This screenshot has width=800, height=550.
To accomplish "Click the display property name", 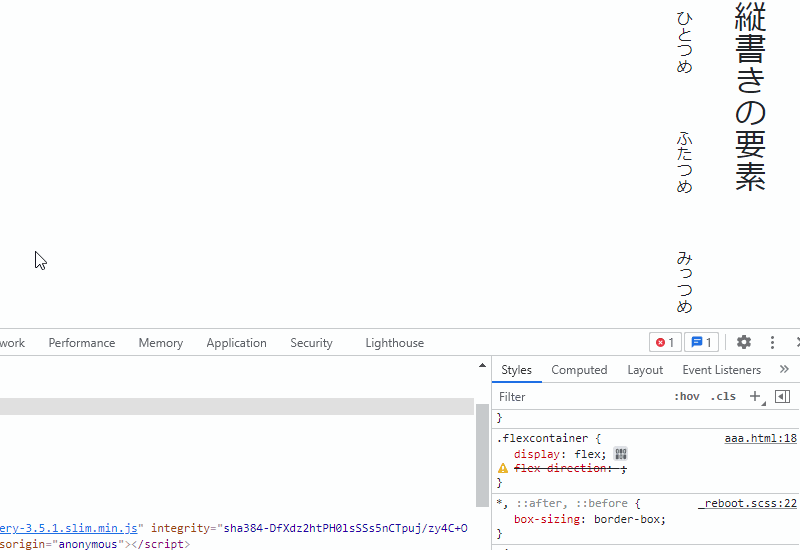I will [537, 454].
